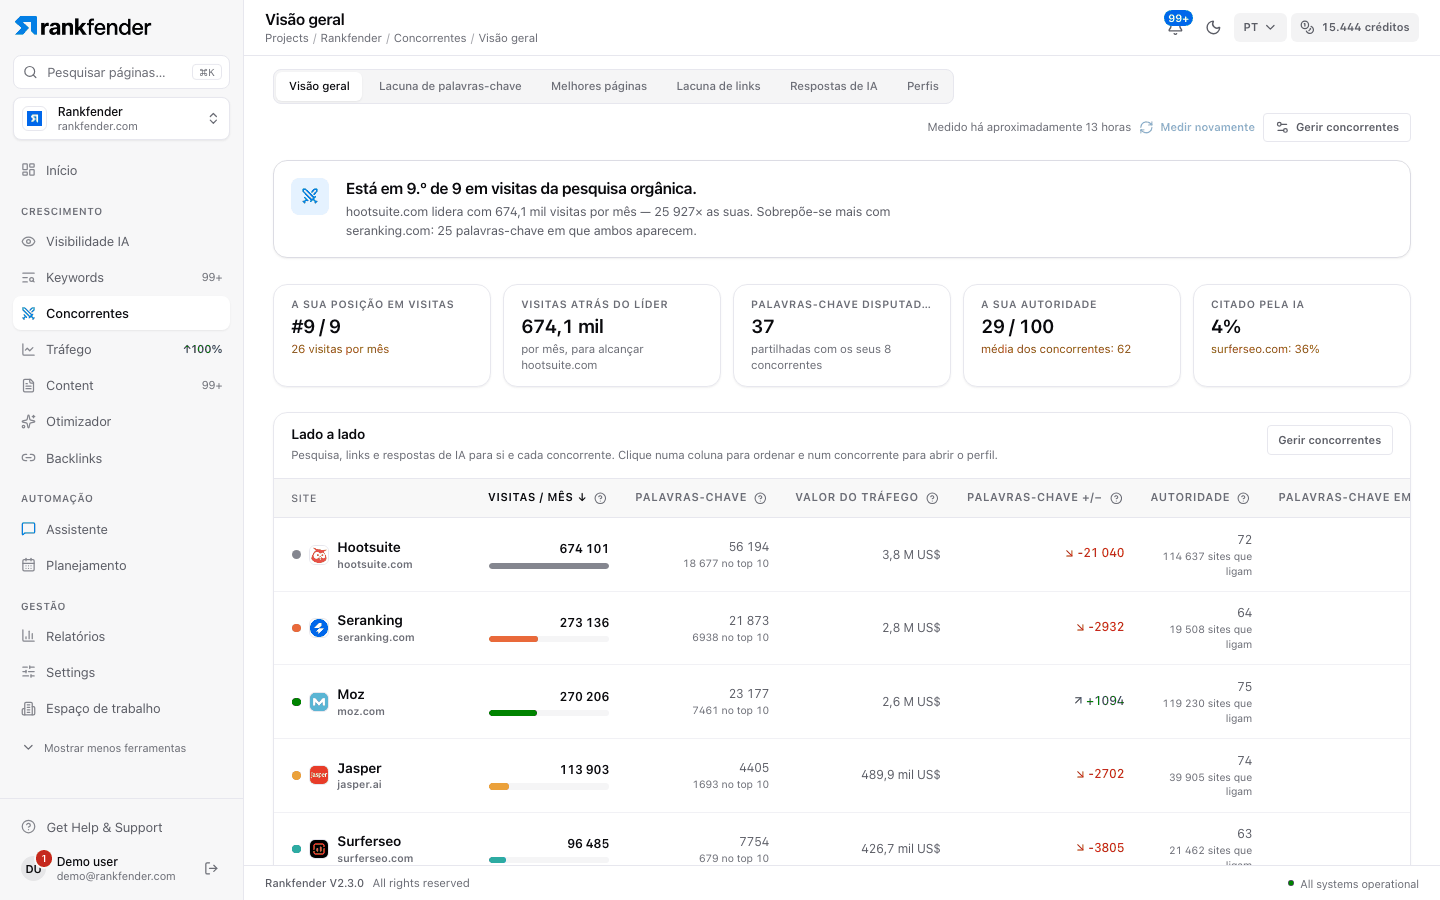Viewport: 1440px width, 900px height.
Task: Open Visibilidade IA eye icon in sidebar
Action: [29, 241]
